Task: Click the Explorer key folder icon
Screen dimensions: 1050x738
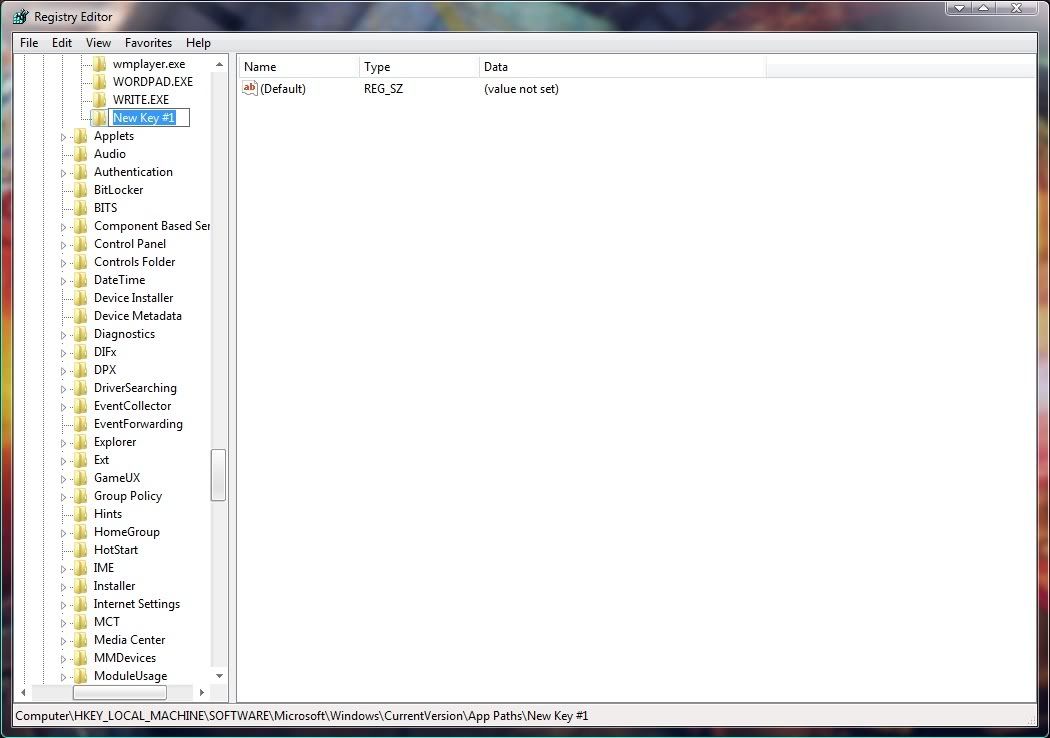Action: click(81, 442)
